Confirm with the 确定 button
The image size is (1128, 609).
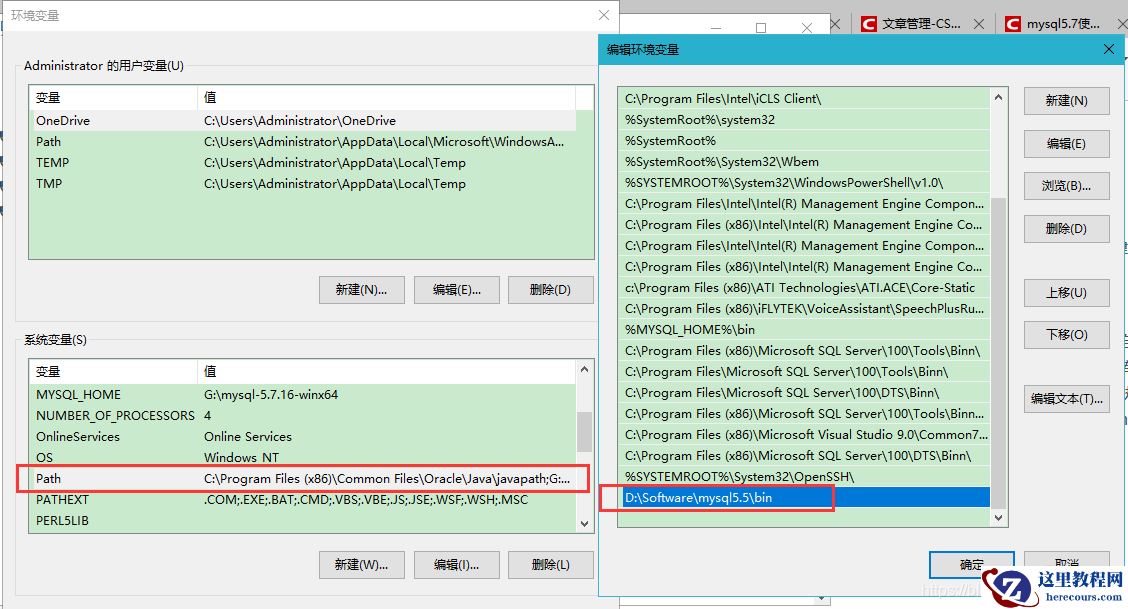(971, 564)
